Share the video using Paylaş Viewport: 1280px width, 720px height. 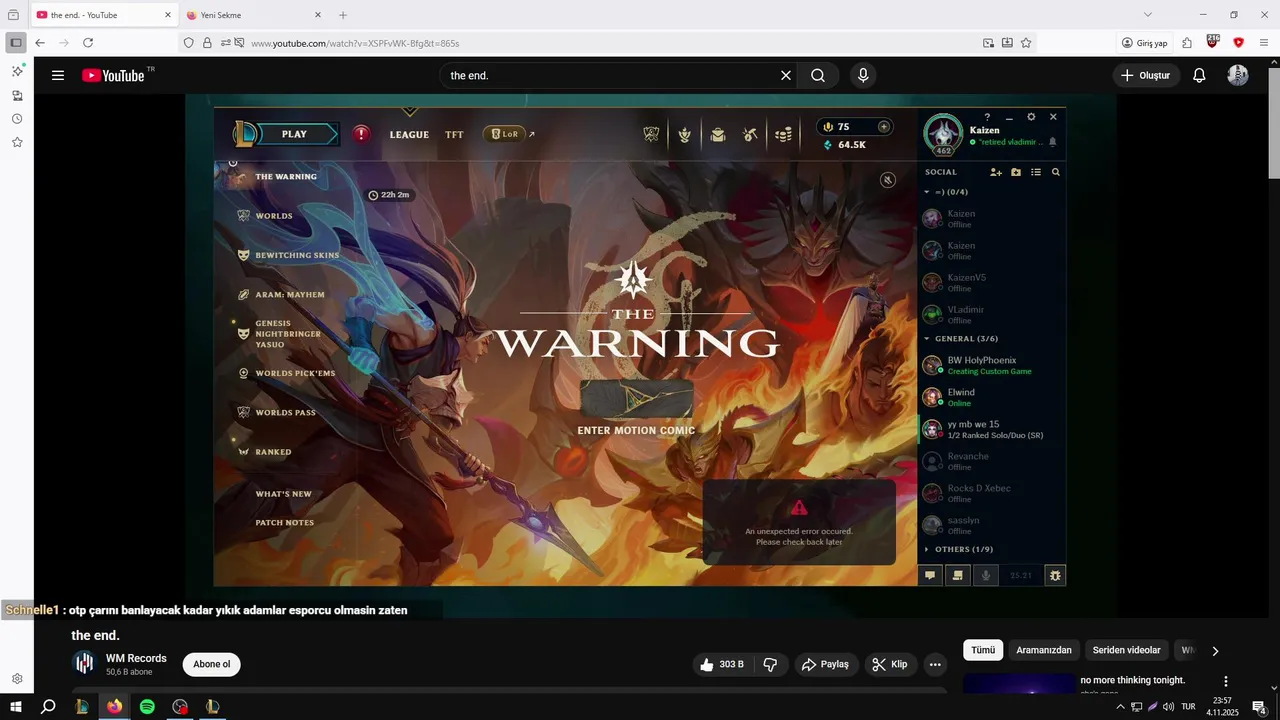(825, 664)
